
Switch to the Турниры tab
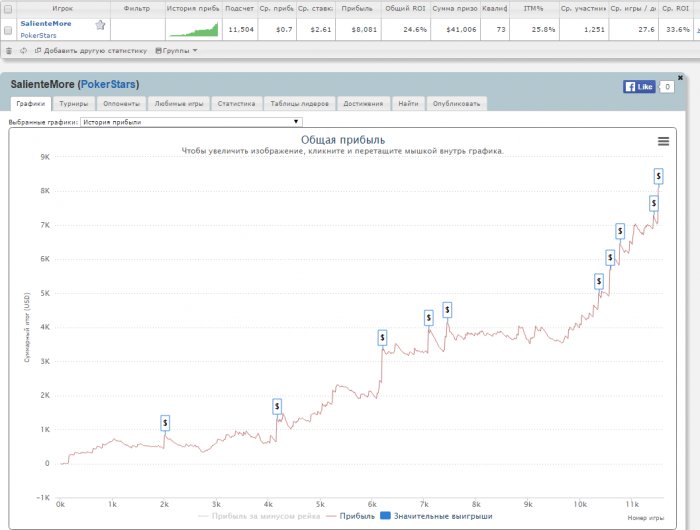tap(73, 103)
